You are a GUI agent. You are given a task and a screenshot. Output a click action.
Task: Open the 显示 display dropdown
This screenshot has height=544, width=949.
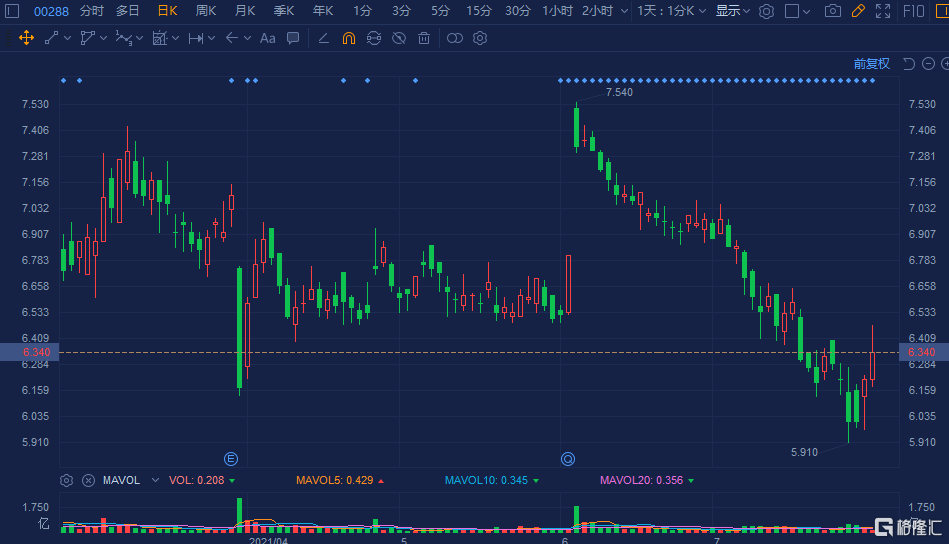pos(732,11)
